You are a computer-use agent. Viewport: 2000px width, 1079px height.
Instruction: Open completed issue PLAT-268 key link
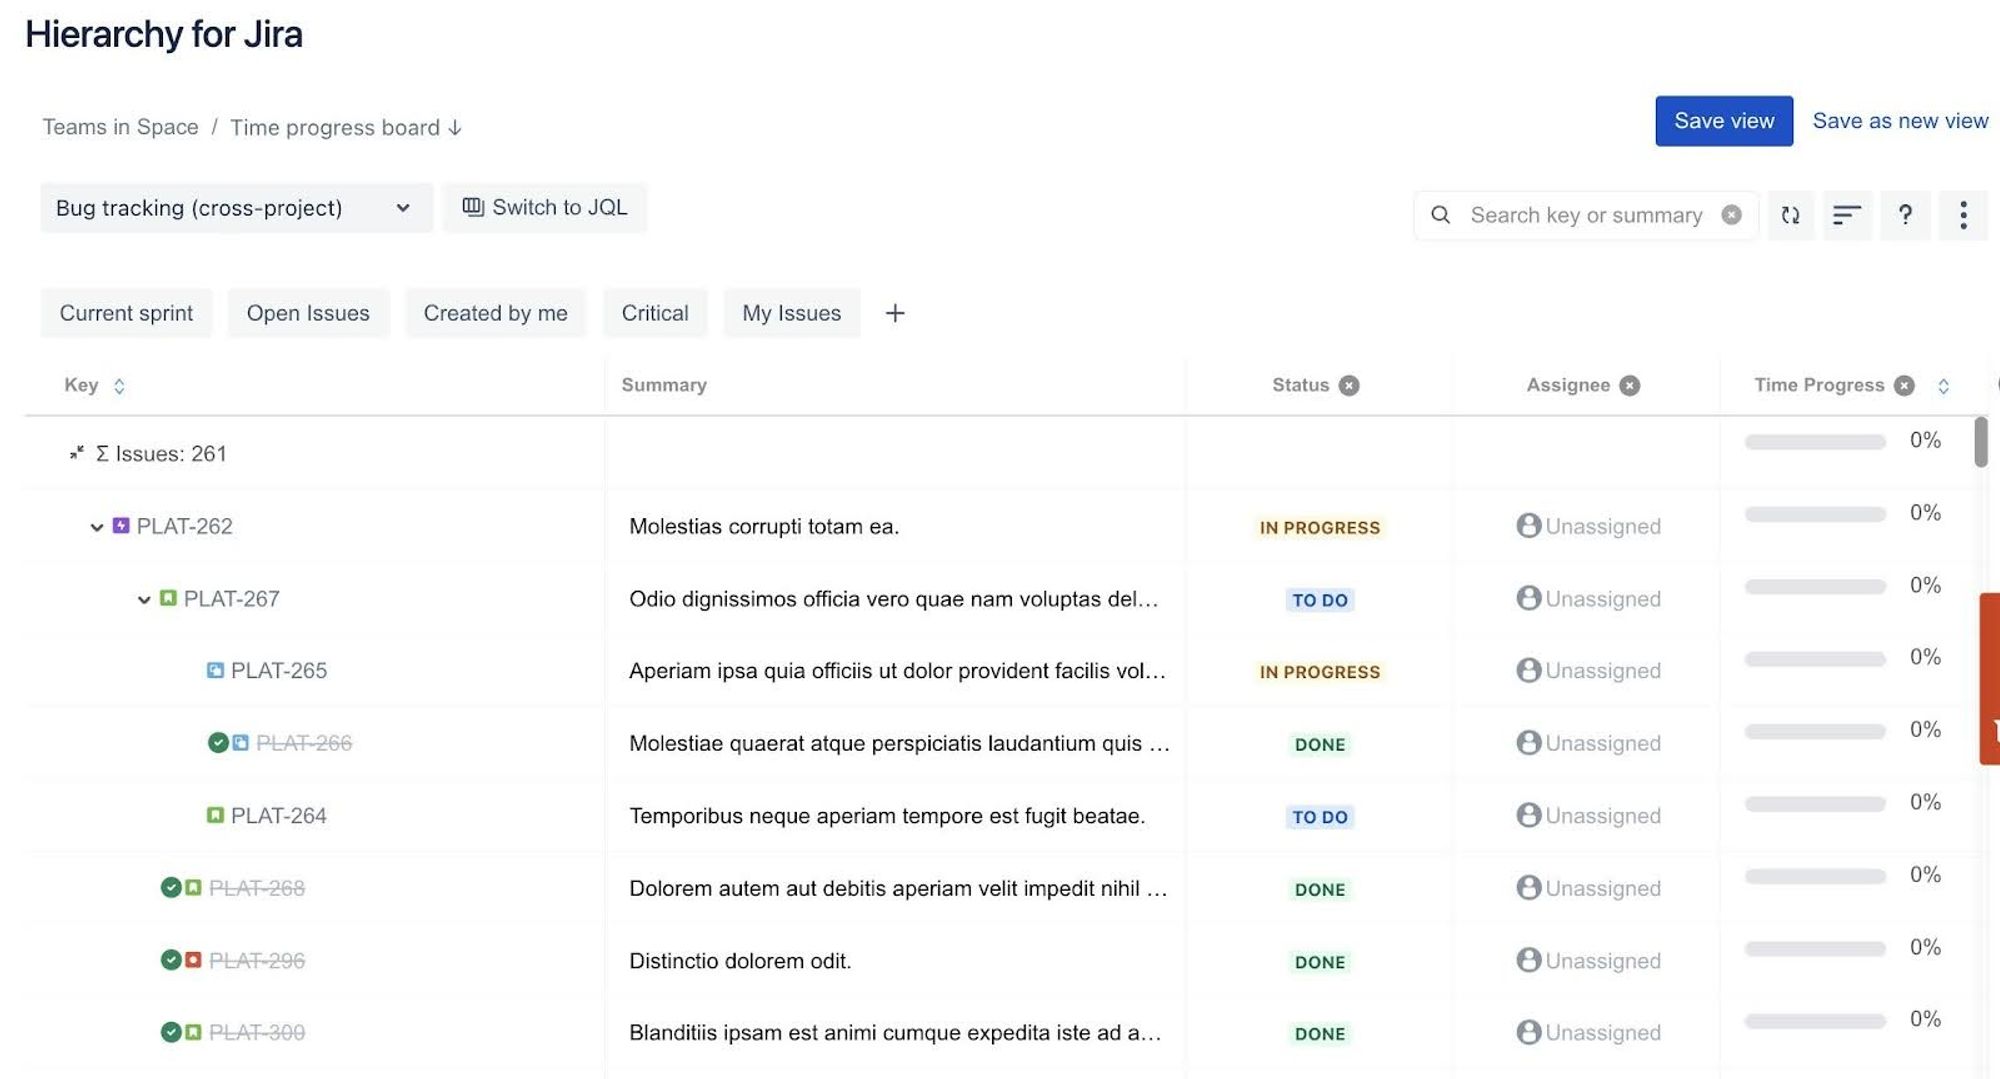257,887
